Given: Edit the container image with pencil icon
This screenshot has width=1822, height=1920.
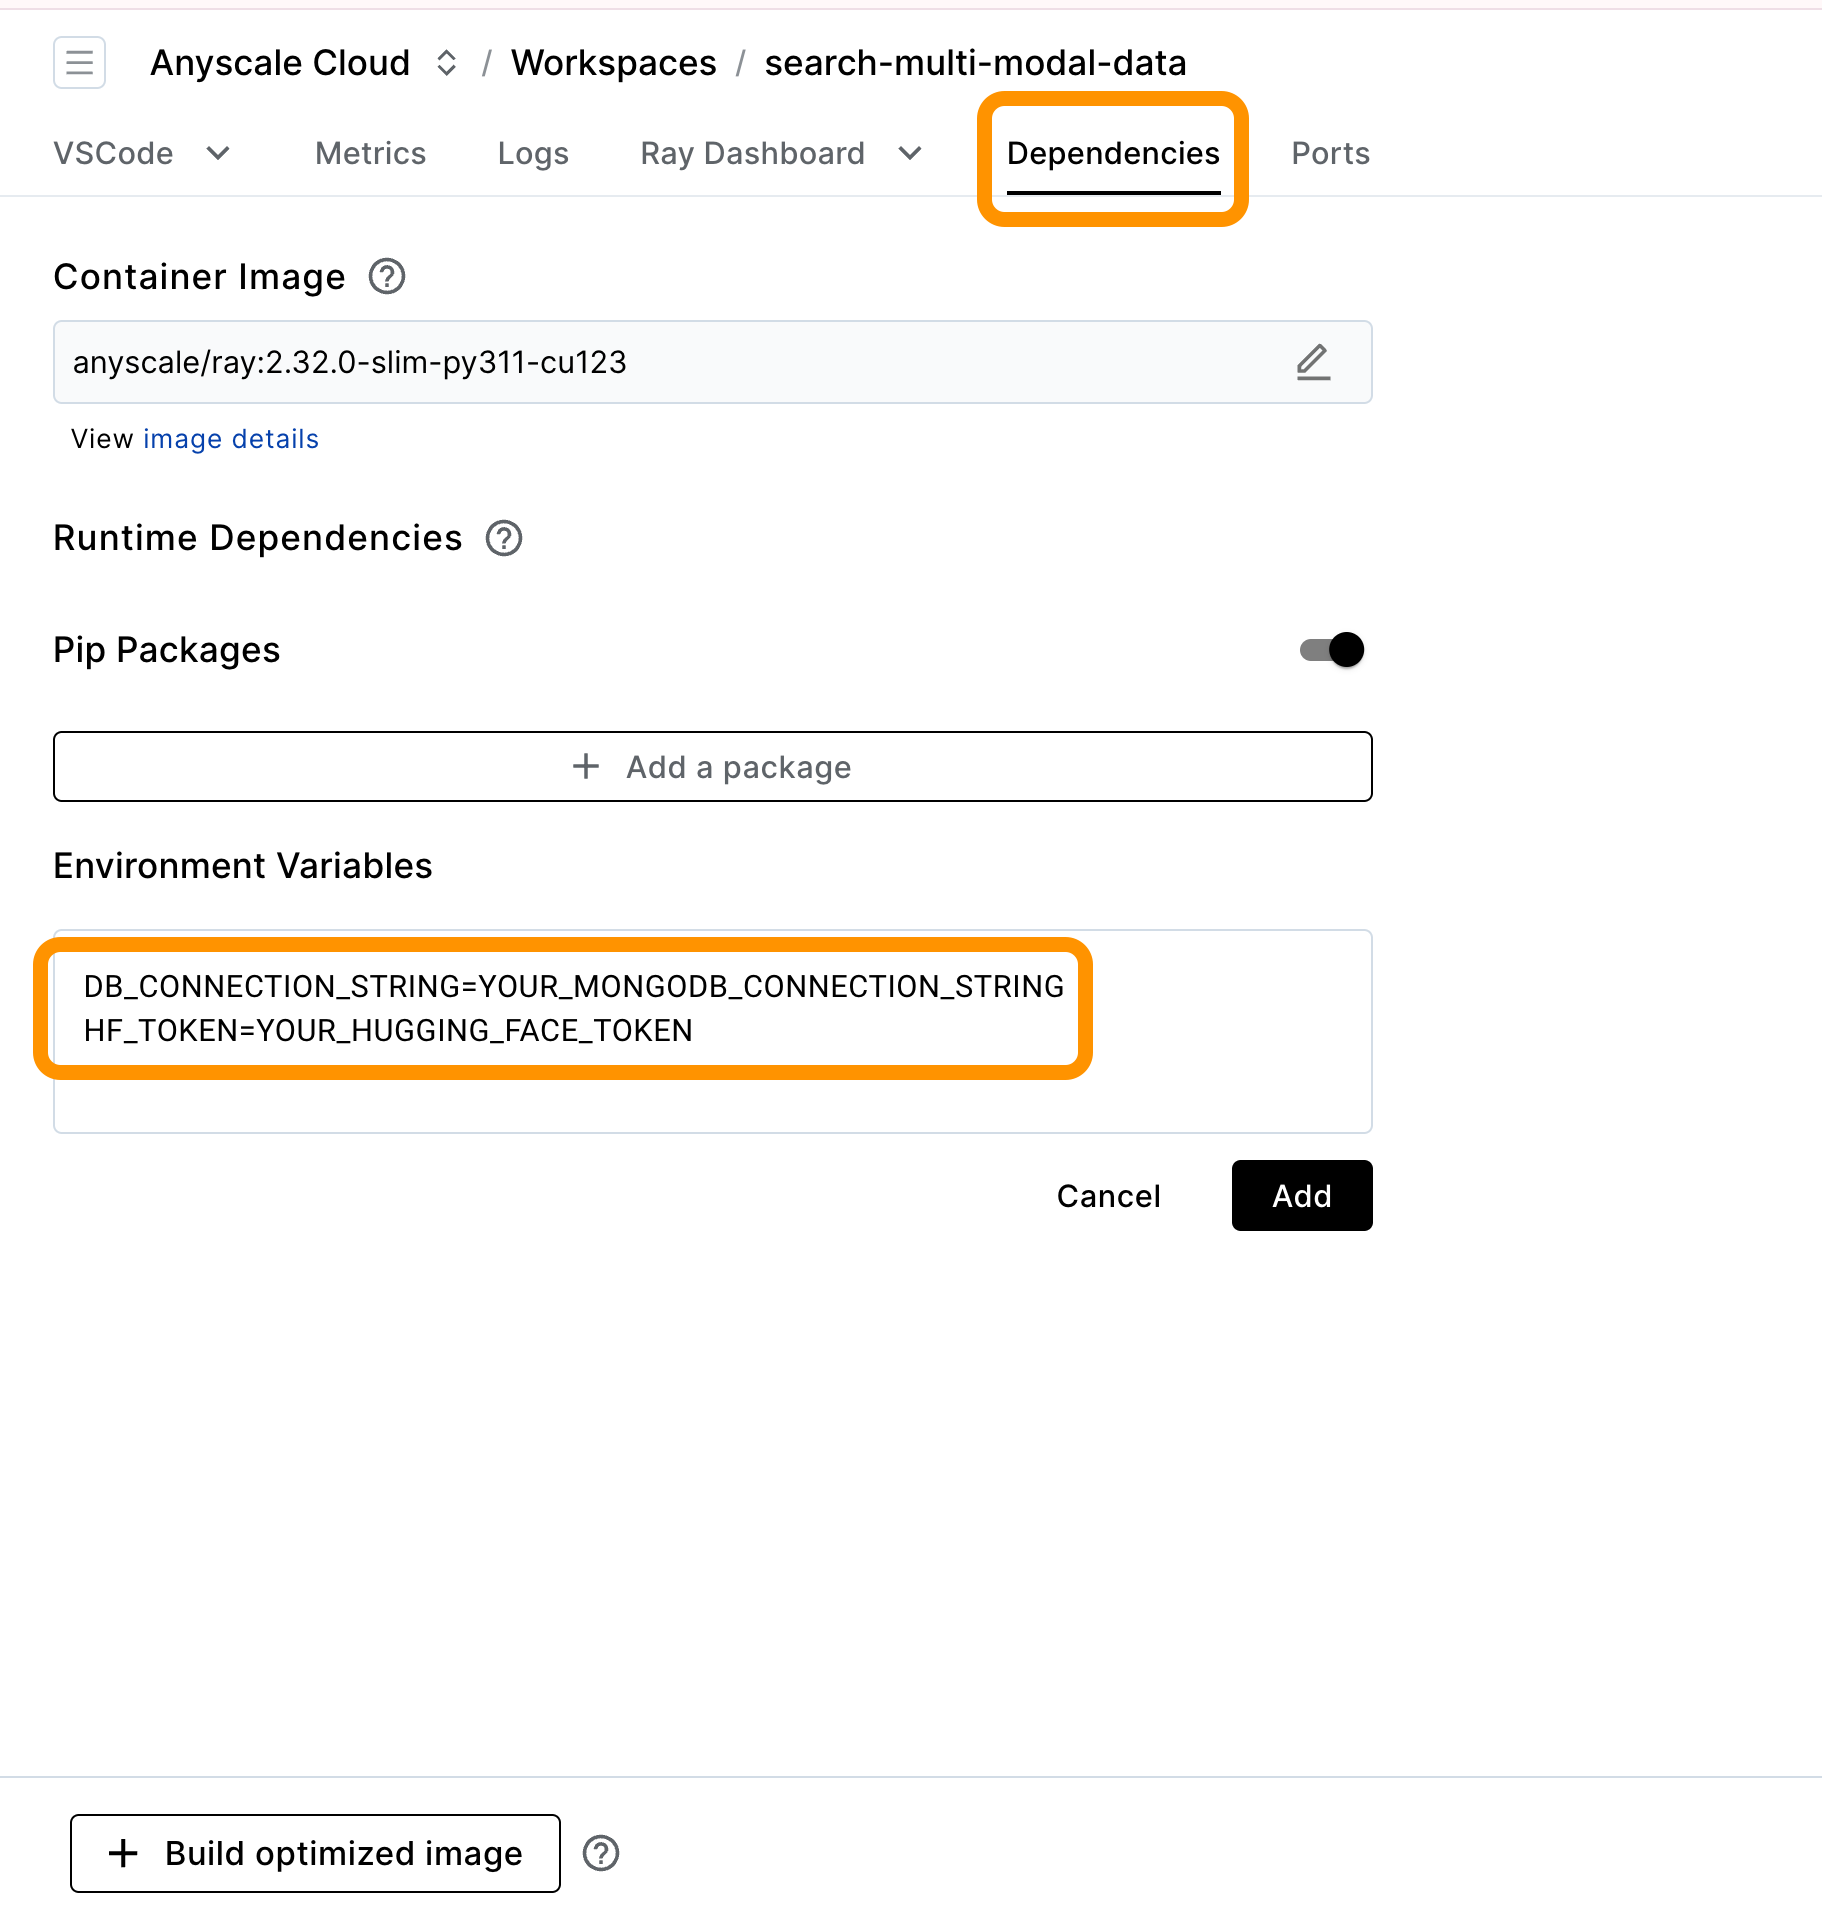Looking at the screenshot, I should coord(1312,362).
